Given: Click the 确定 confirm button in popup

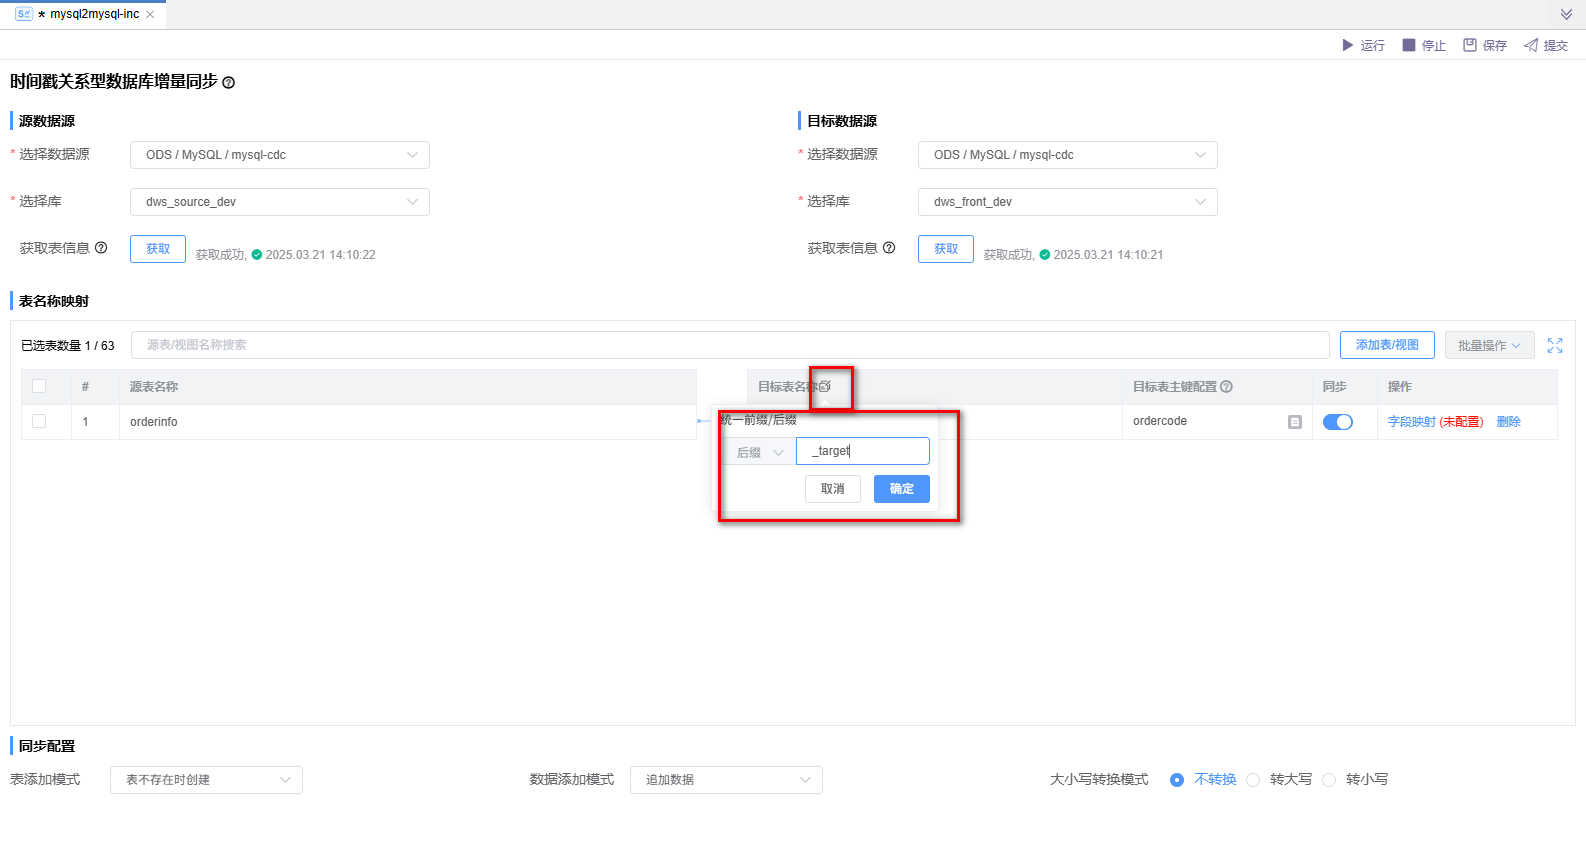Looking at the screenshot, I should click(x=901, y=489).
